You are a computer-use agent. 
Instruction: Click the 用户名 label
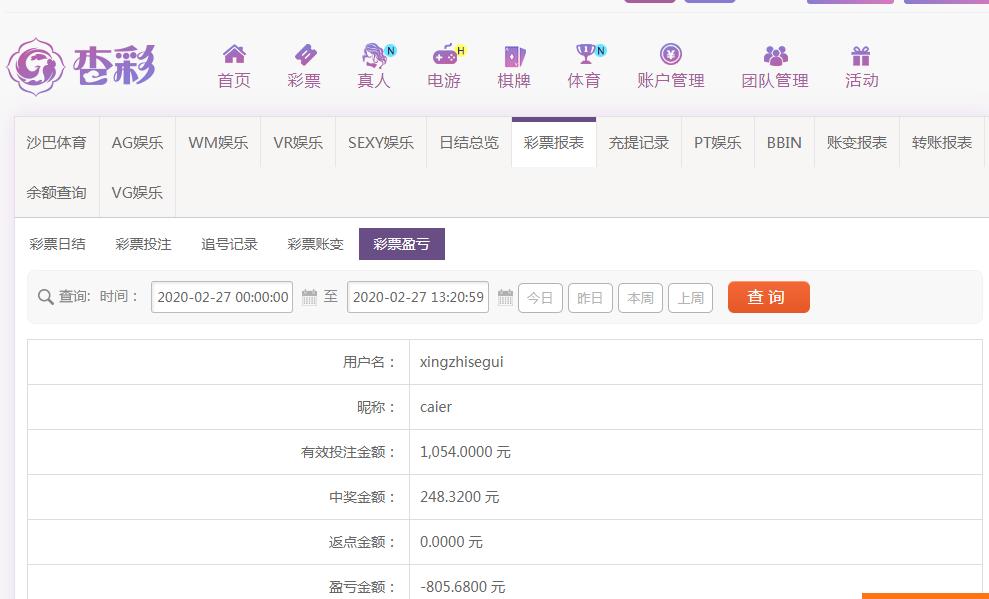(370, 362)
